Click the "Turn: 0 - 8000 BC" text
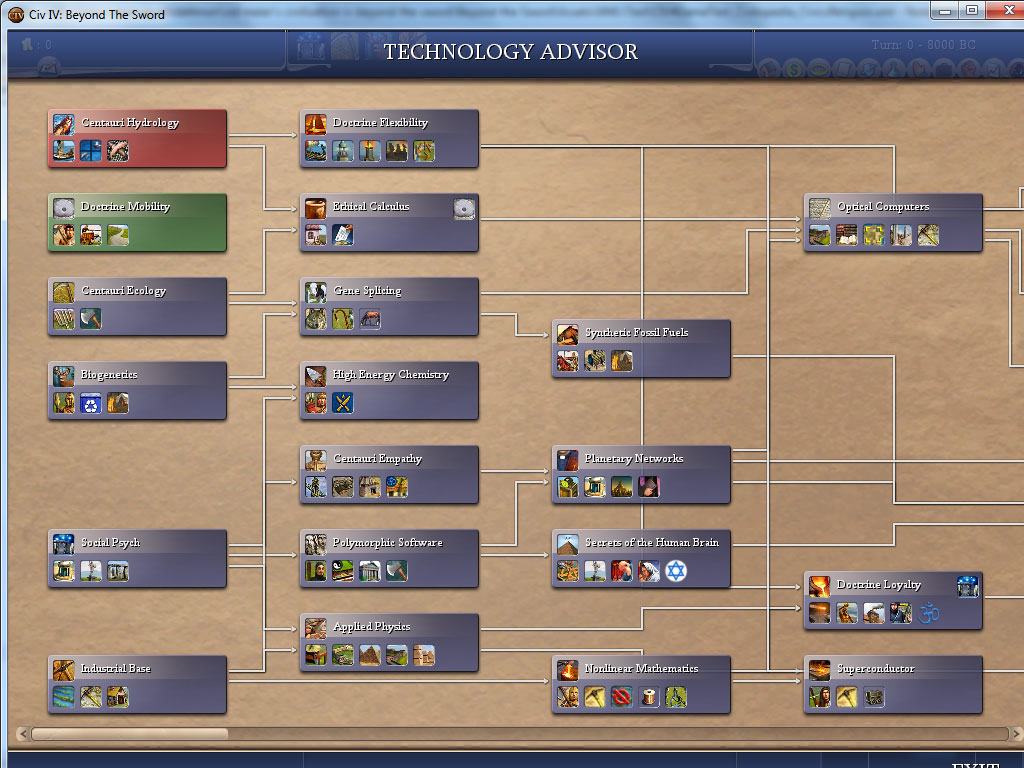 [x=923, y=45]
